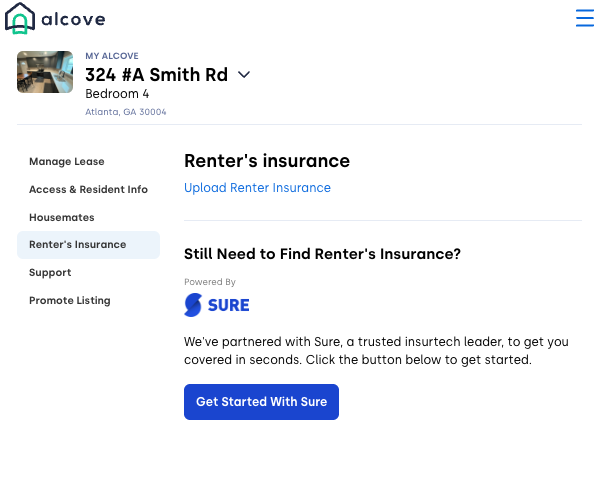Click the Bedroom 4 label
The width and height of the screenshot is (604, 478).
click(x=117, y=94)
